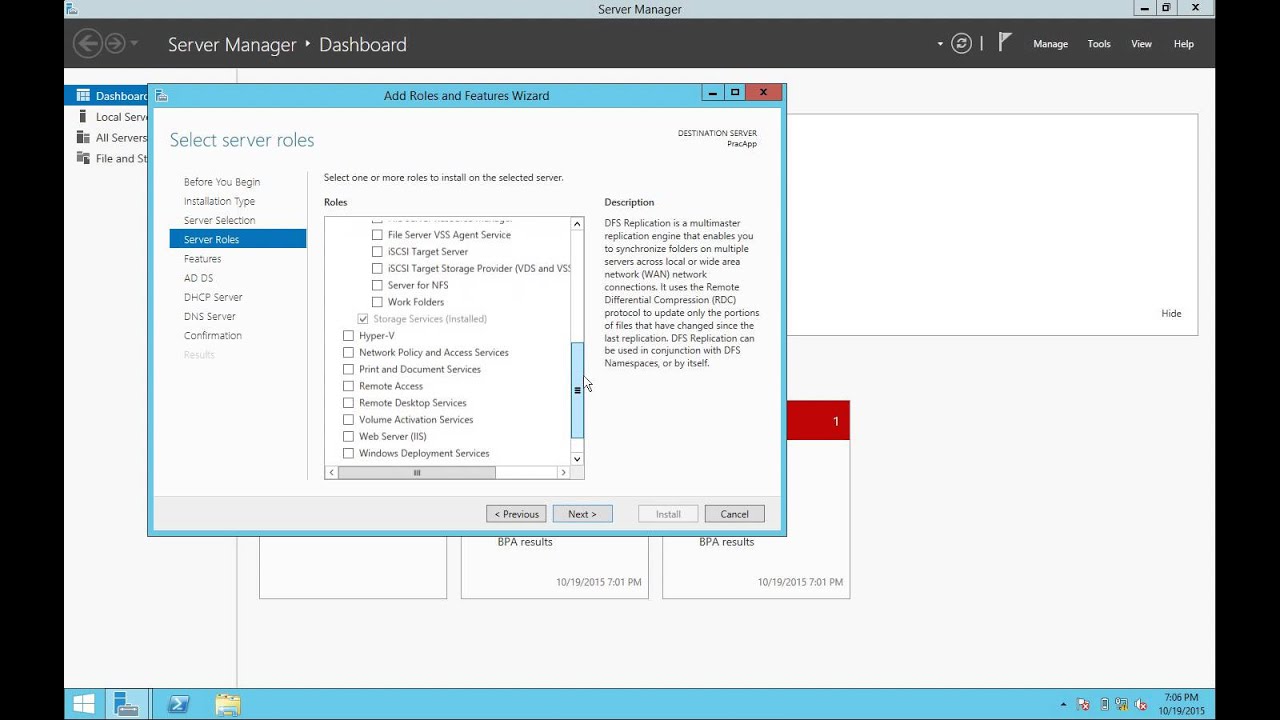Click the network warning tray icon

[1122, 705]
